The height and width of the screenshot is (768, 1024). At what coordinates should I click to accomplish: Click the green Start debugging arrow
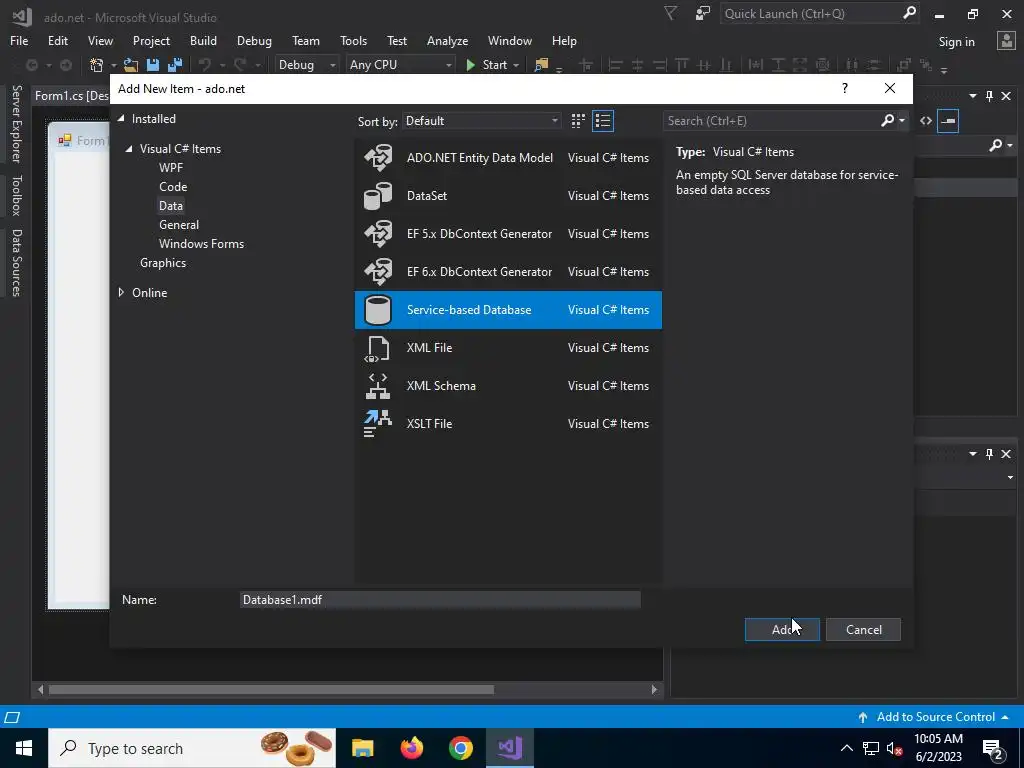[470, 65]
